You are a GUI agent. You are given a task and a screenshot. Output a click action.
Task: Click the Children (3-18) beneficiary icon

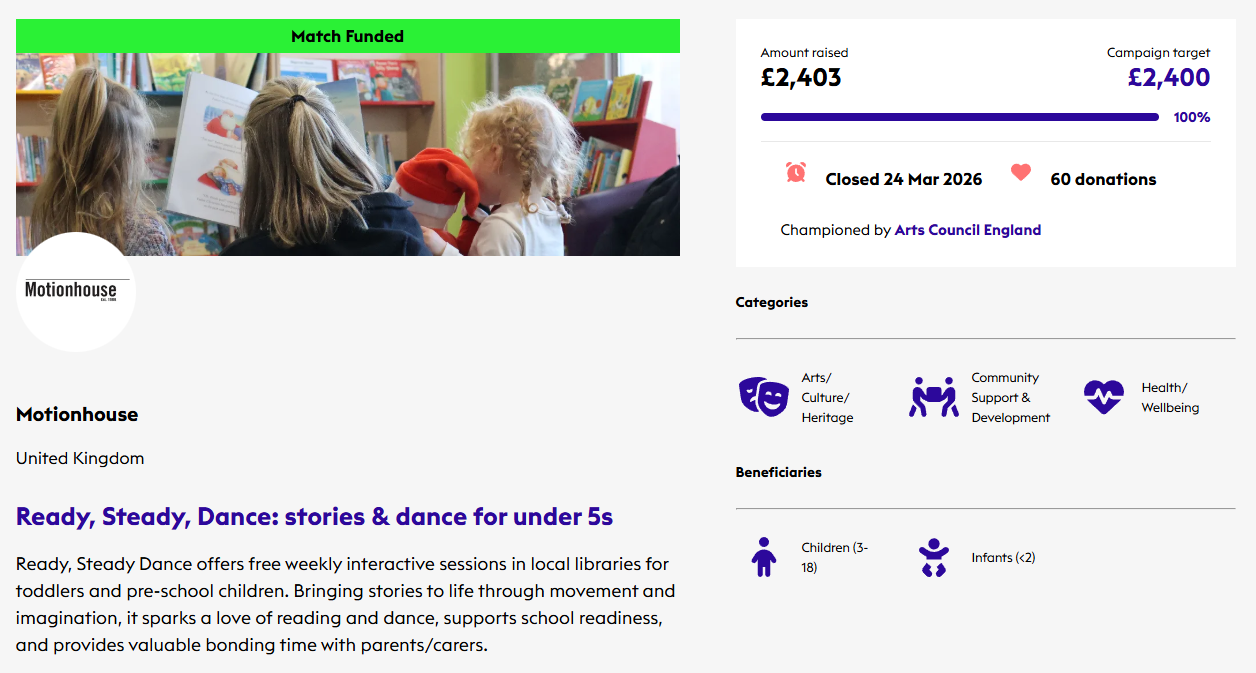coord(763,557)
